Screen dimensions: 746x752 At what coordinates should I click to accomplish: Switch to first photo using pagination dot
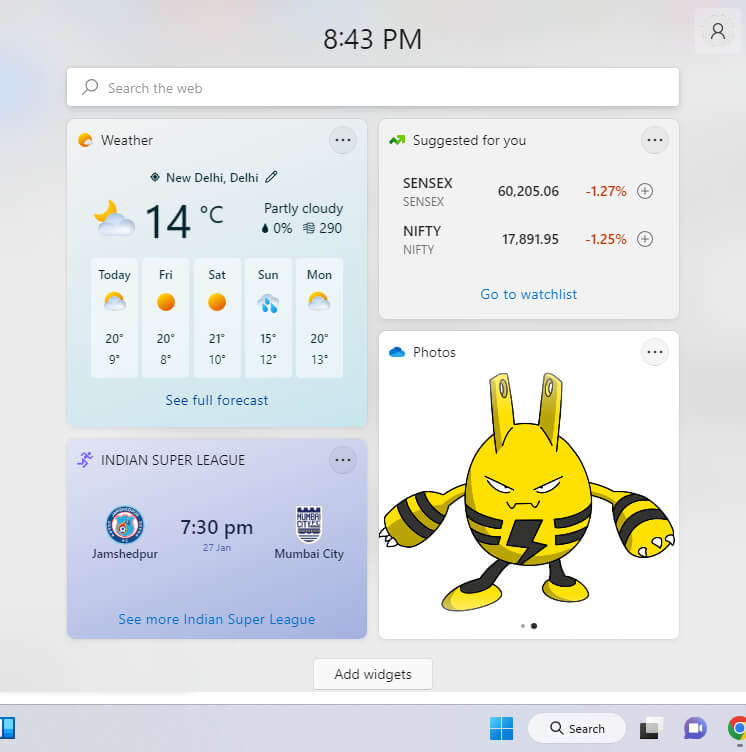522,626
